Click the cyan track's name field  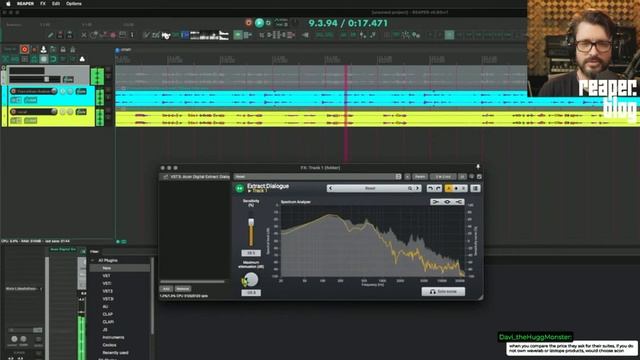click(x=34, y=91)
